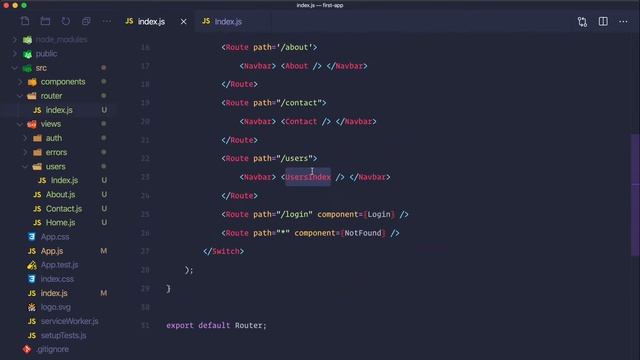This screenshot has width=640, height=360.
Task: Click the Login component reference in code
Action: coord(379,214)
